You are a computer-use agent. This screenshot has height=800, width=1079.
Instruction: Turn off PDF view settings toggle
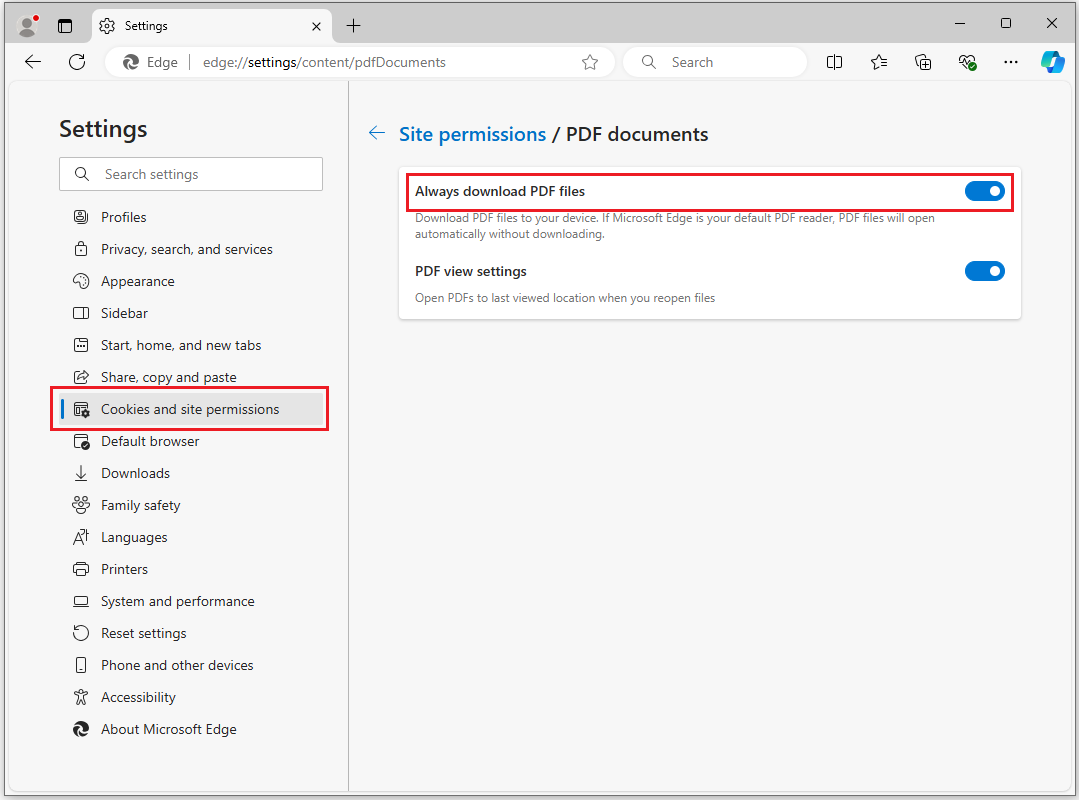[x=984, y=271]
